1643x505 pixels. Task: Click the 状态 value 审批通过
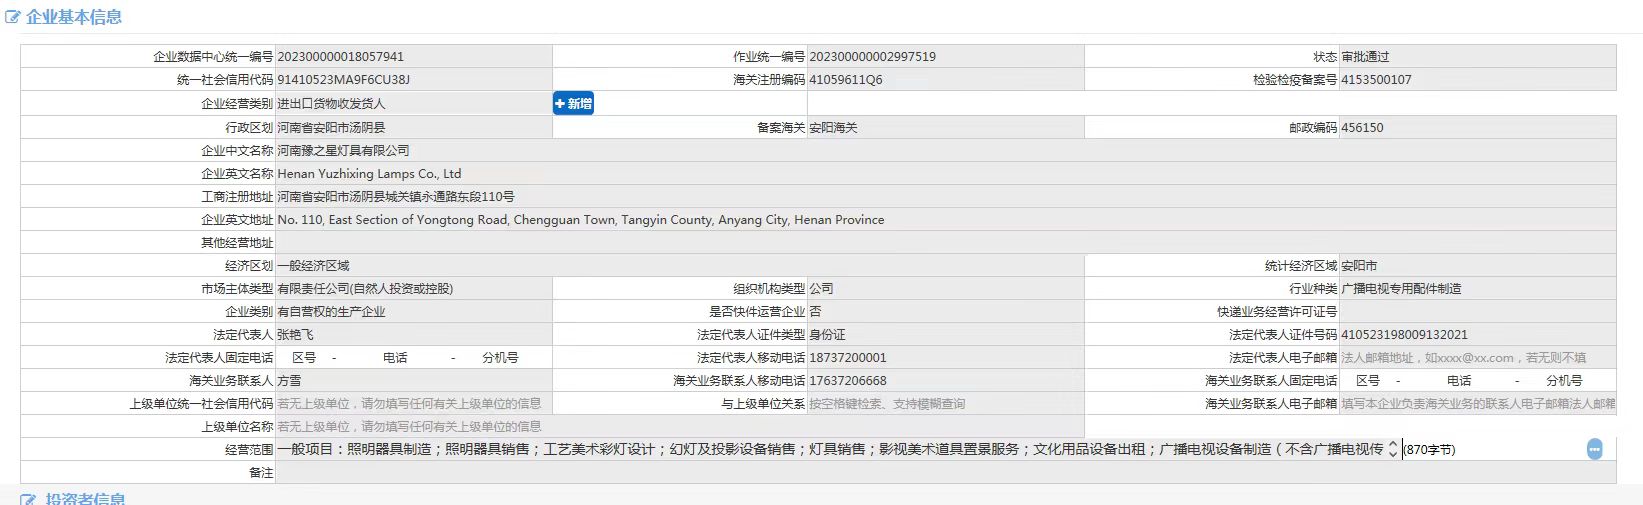(x=1365, y=57)
